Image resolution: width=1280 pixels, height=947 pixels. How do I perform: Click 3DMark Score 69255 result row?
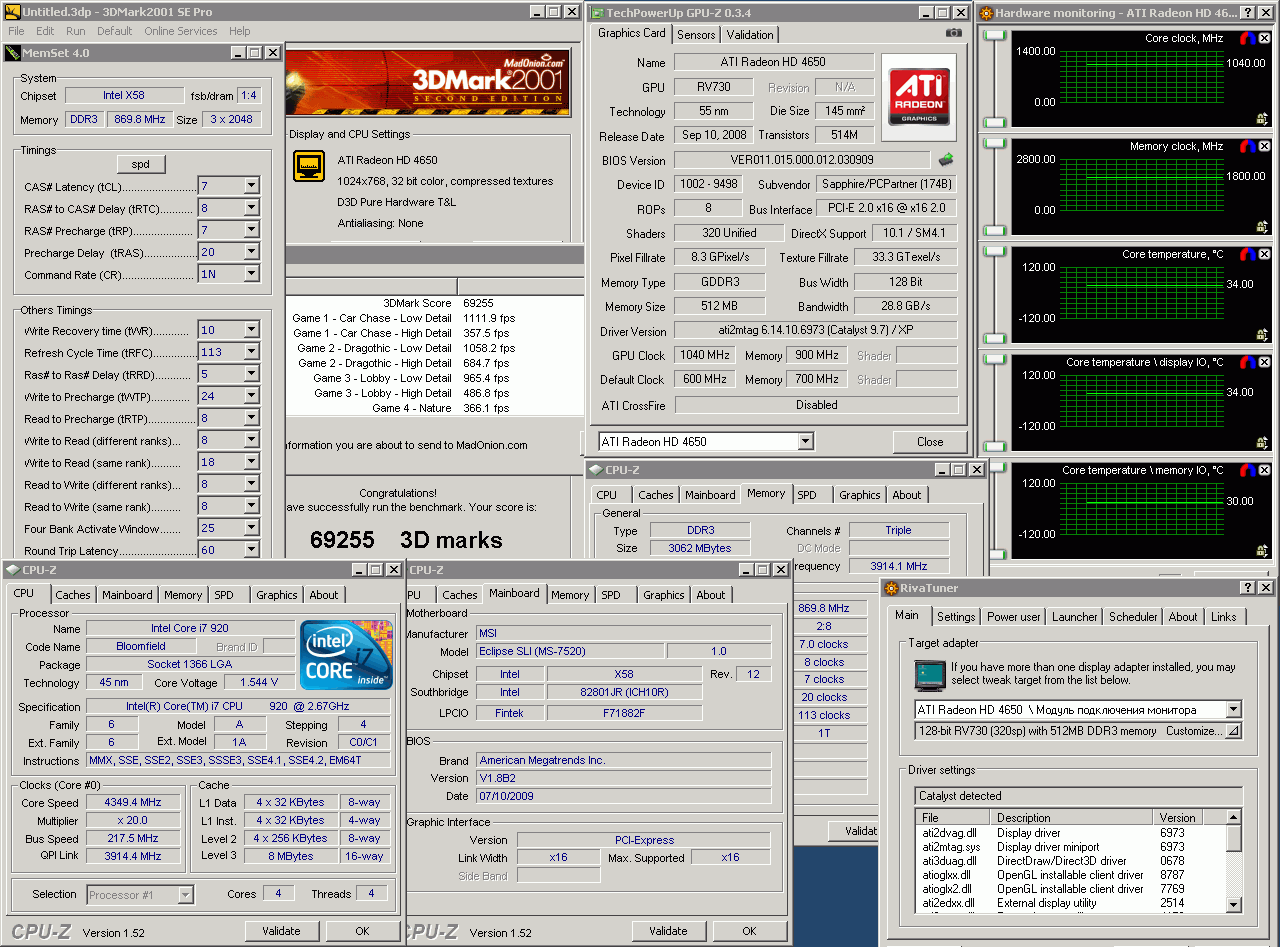(435, 303)
